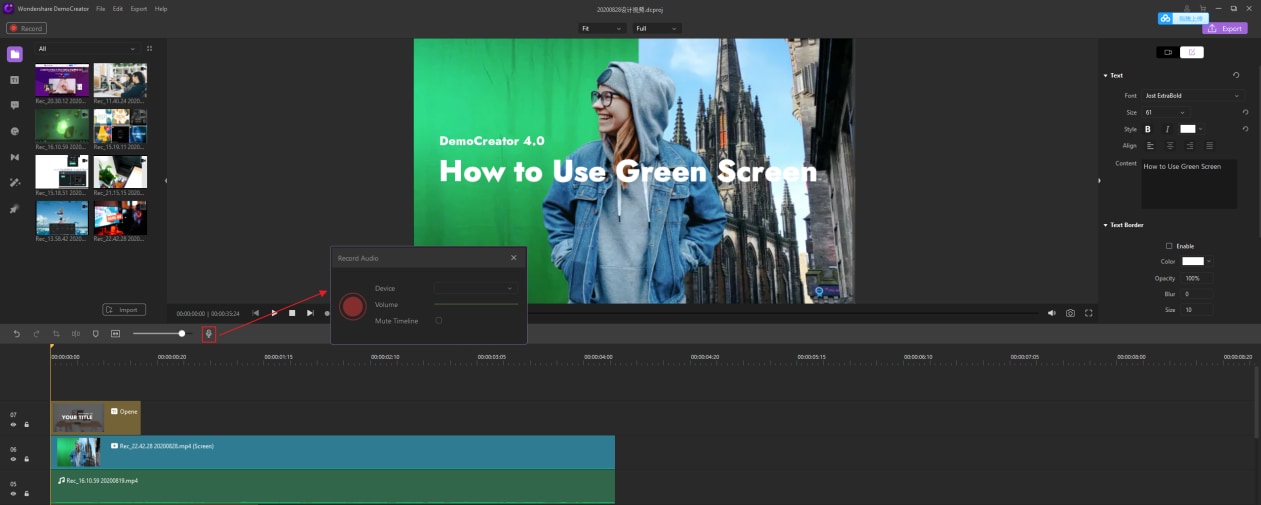Click the Record button
This screenshot has height=505, width=1261.
click(27, 28)
